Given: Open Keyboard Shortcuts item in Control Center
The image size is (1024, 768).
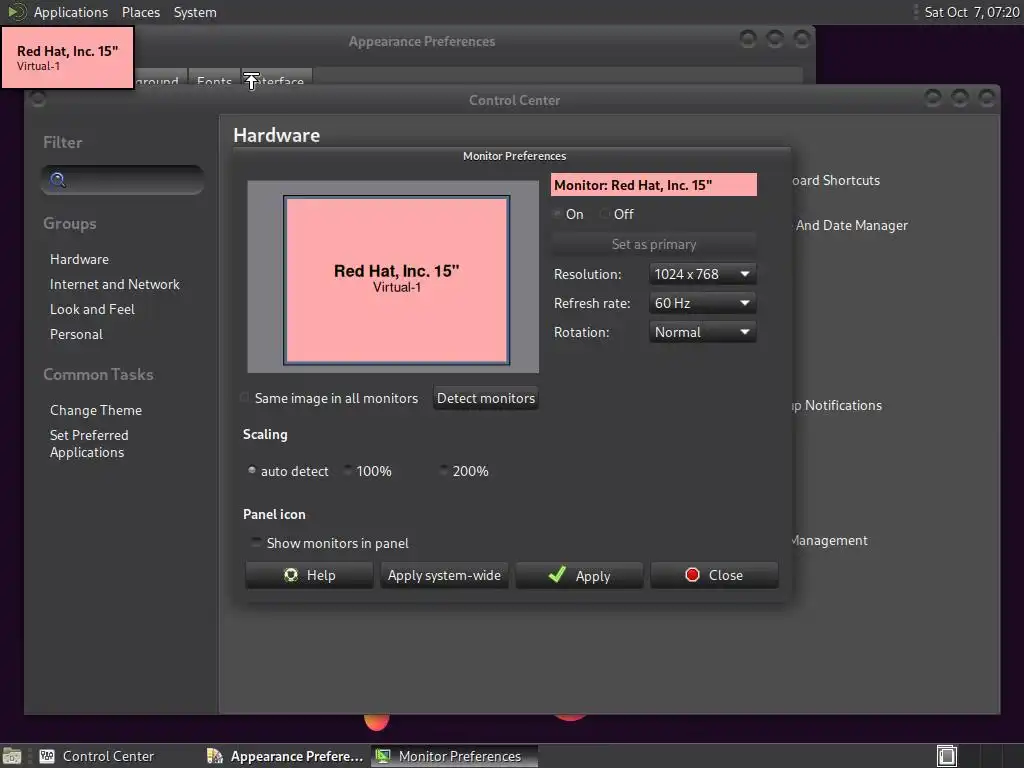Looking at the screenshot, I should click(x=835, y=180).
